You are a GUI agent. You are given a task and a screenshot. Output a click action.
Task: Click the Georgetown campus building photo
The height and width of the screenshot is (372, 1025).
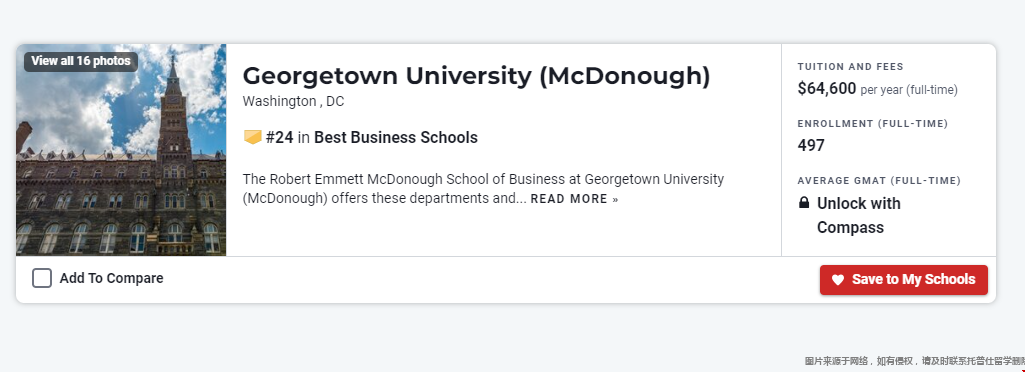pos(121,150)
